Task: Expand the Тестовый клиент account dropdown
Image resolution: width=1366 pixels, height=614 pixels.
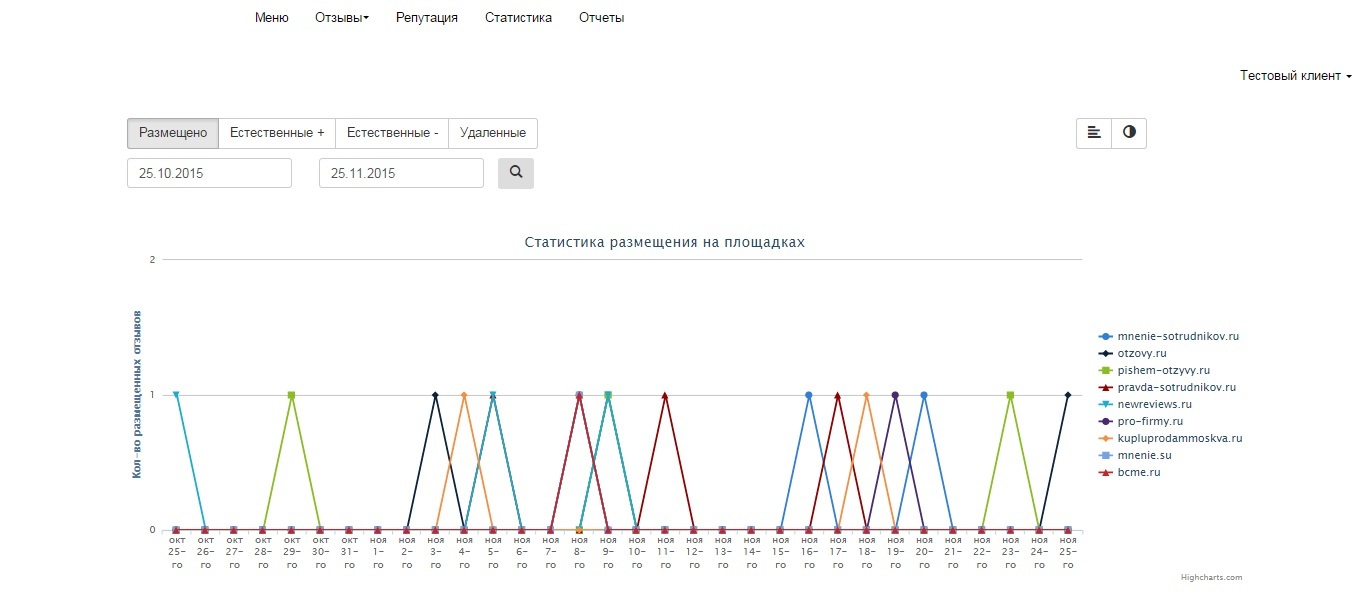Action: click(1296, 76)
